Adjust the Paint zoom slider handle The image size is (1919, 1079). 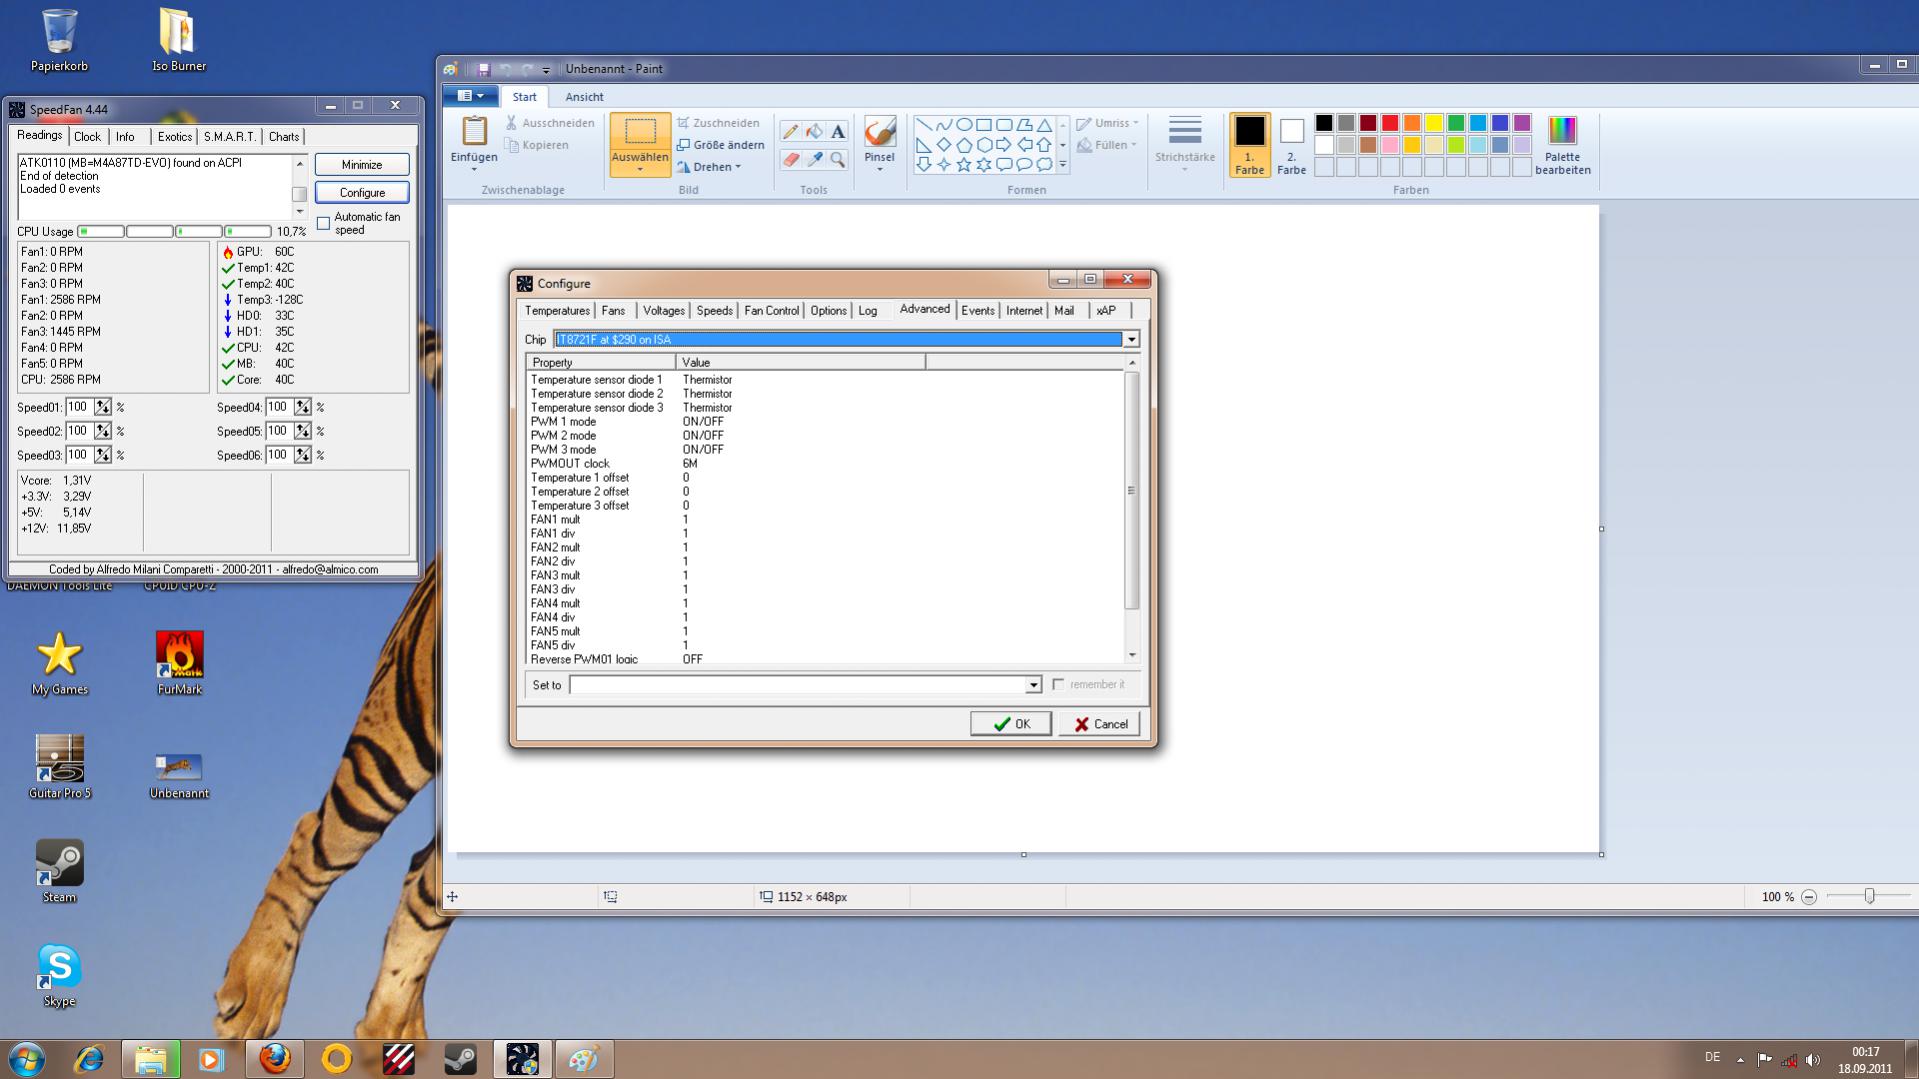(1869, 897)
